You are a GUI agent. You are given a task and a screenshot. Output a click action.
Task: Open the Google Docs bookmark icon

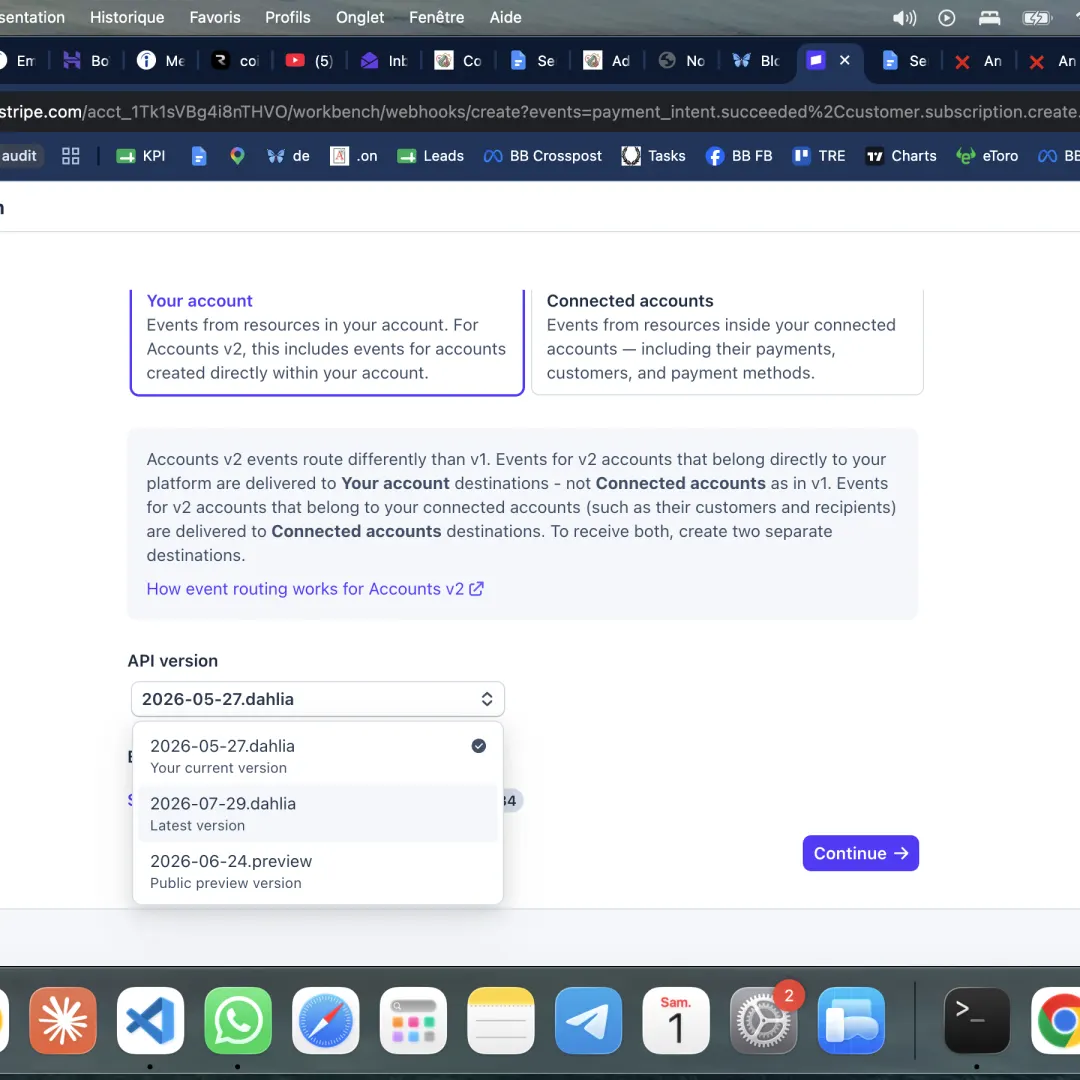(x=198, y=156)
